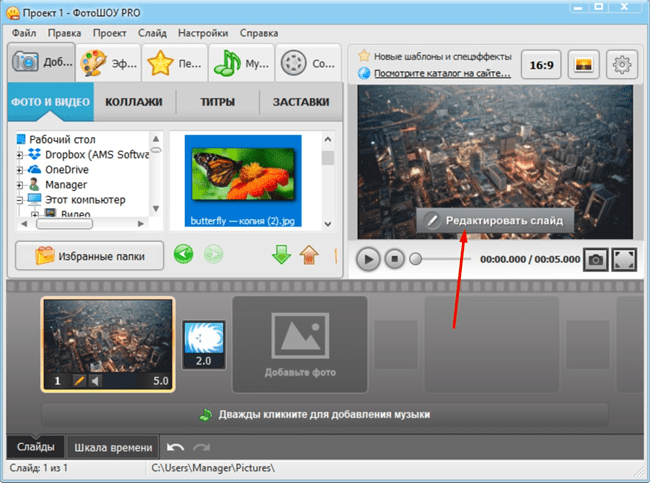Click the preview playback slider handle

point(415,259)
